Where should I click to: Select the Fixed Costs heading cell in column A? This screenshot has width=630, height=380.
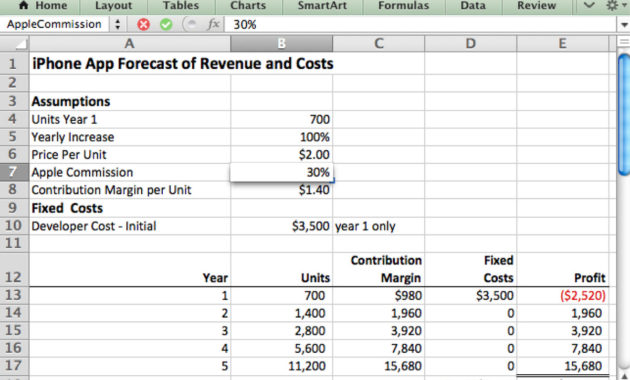130,208
